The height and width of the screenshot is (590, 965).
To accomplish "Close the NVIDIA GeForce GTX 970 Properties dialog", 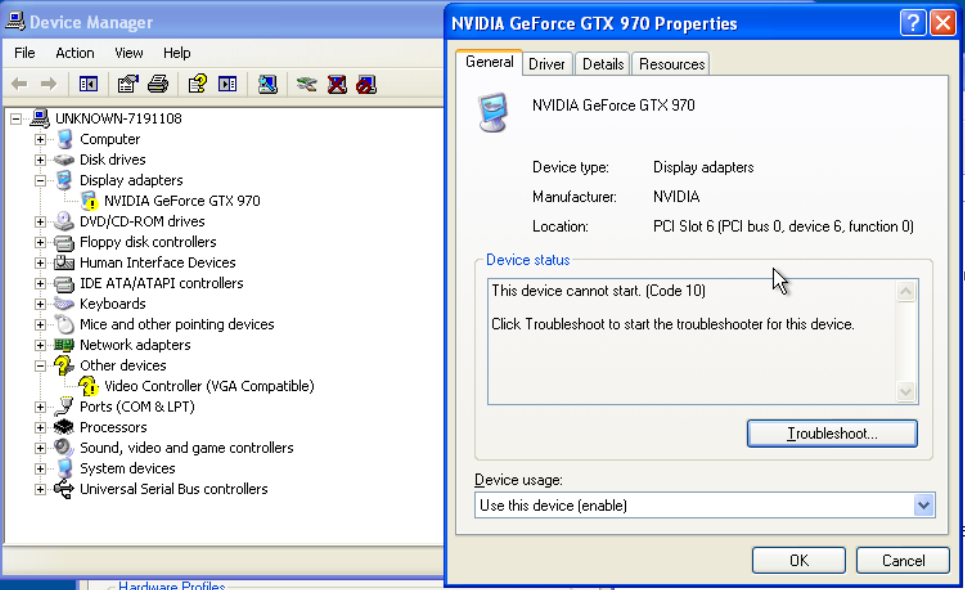I will [x=943, y=23].
